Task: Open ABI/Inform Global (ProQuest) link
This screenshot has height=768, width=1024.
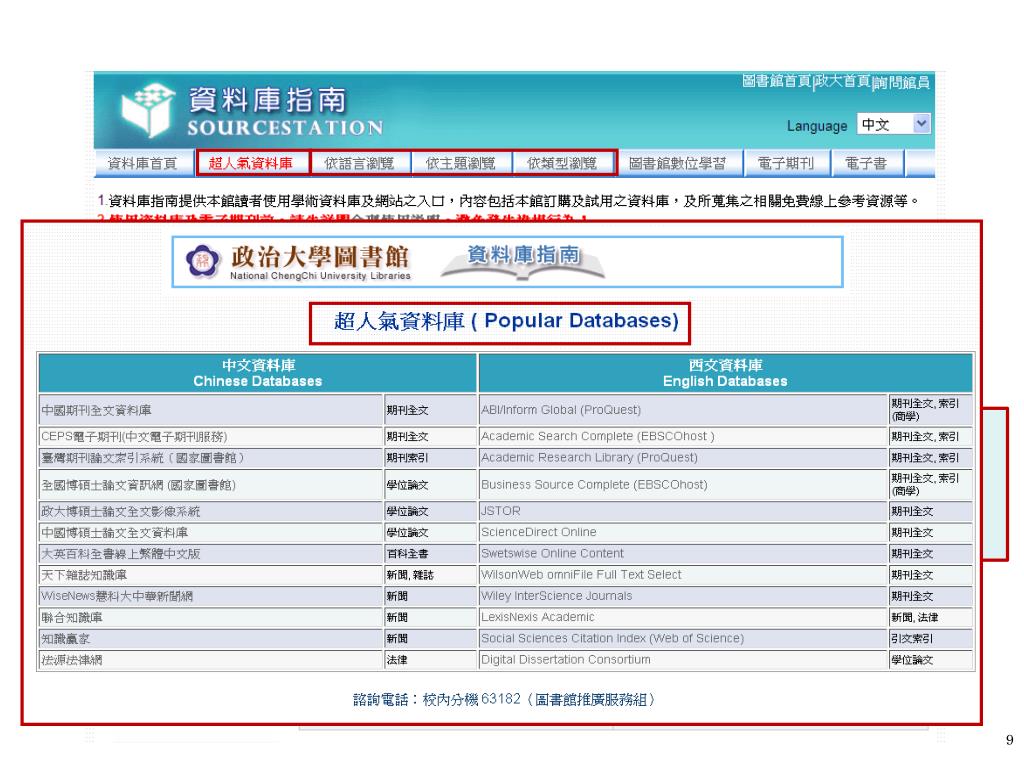Action: coord(561,409)
